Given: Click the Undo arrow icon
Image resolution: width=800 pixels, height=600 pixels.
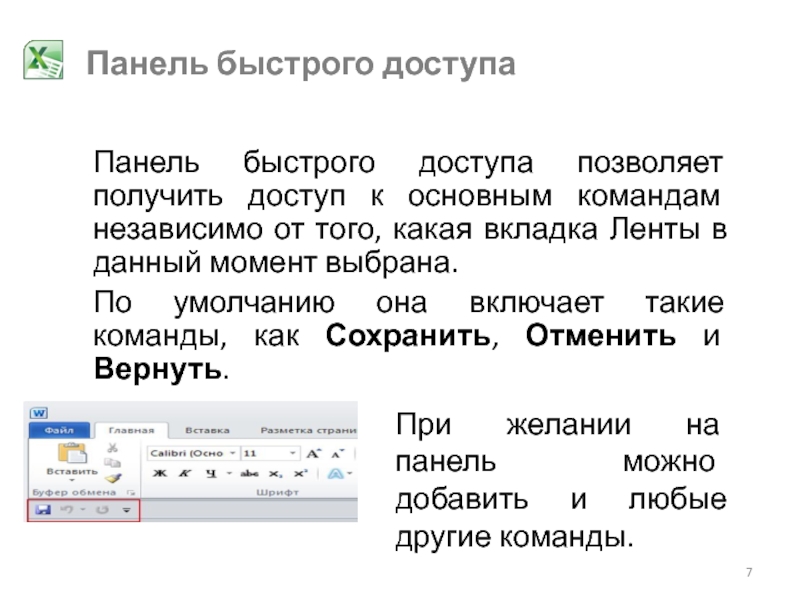Looking at the screenshot, I should tap(68, 510).
